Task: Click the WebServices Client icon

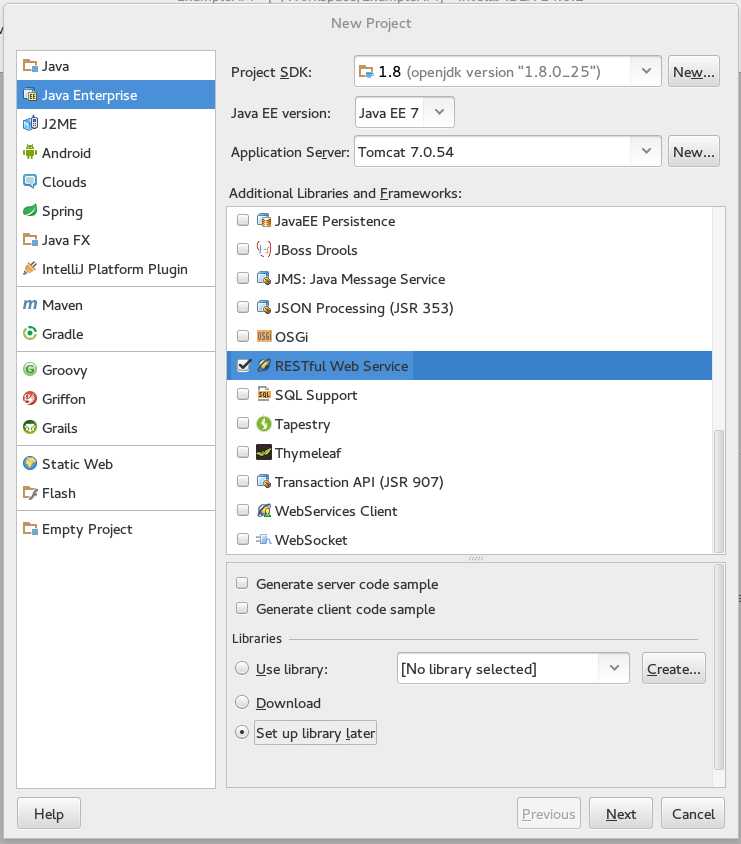Action: (x=264, y=510)
